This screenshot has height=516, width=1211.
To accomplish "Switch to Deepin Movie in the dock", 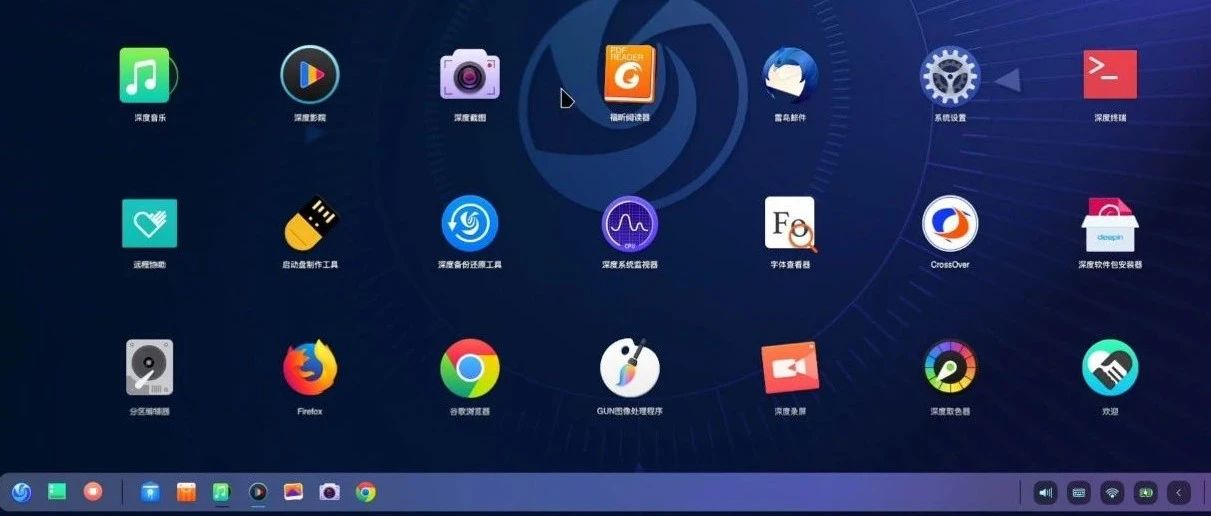I will (x=258, y=491).
